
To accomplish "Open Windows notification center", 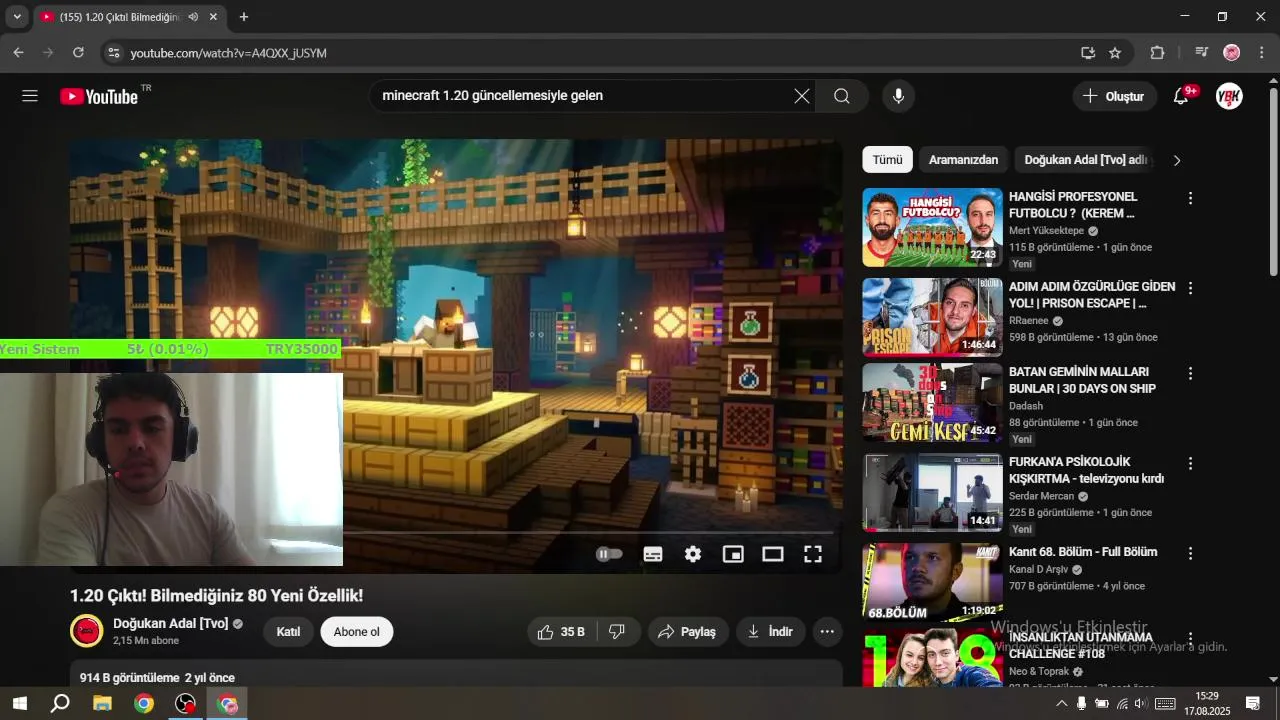I will [x=1253, y=703].
